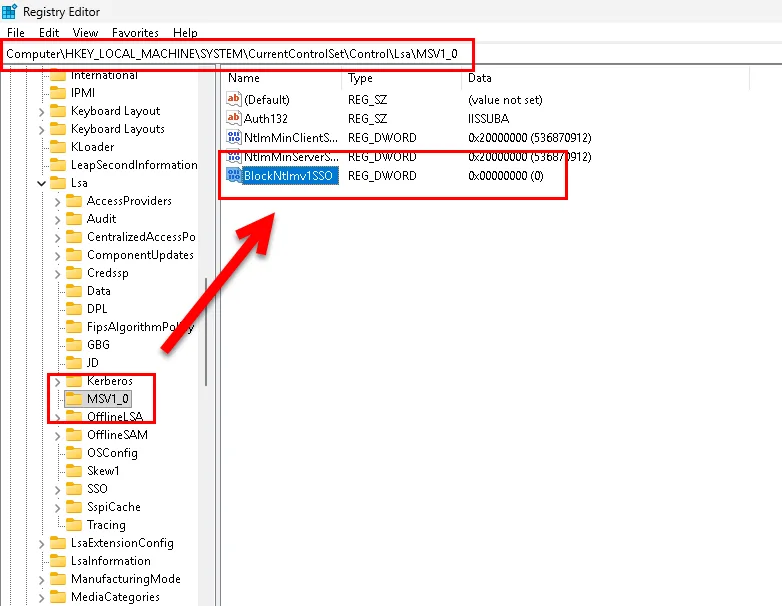Select the LsaInformation key label

point(111,561)
